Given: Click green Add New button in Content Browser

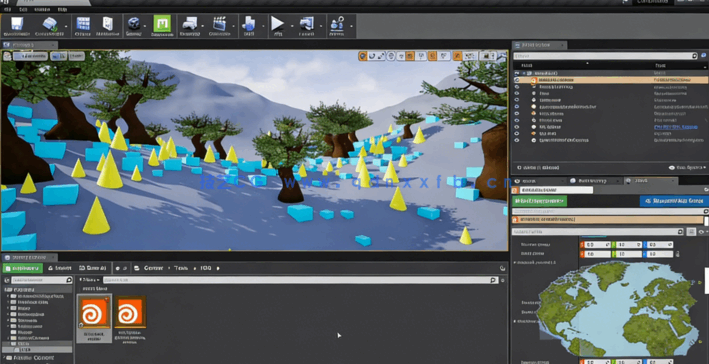Looking at the screenshot, I should (x=23, y=268).
